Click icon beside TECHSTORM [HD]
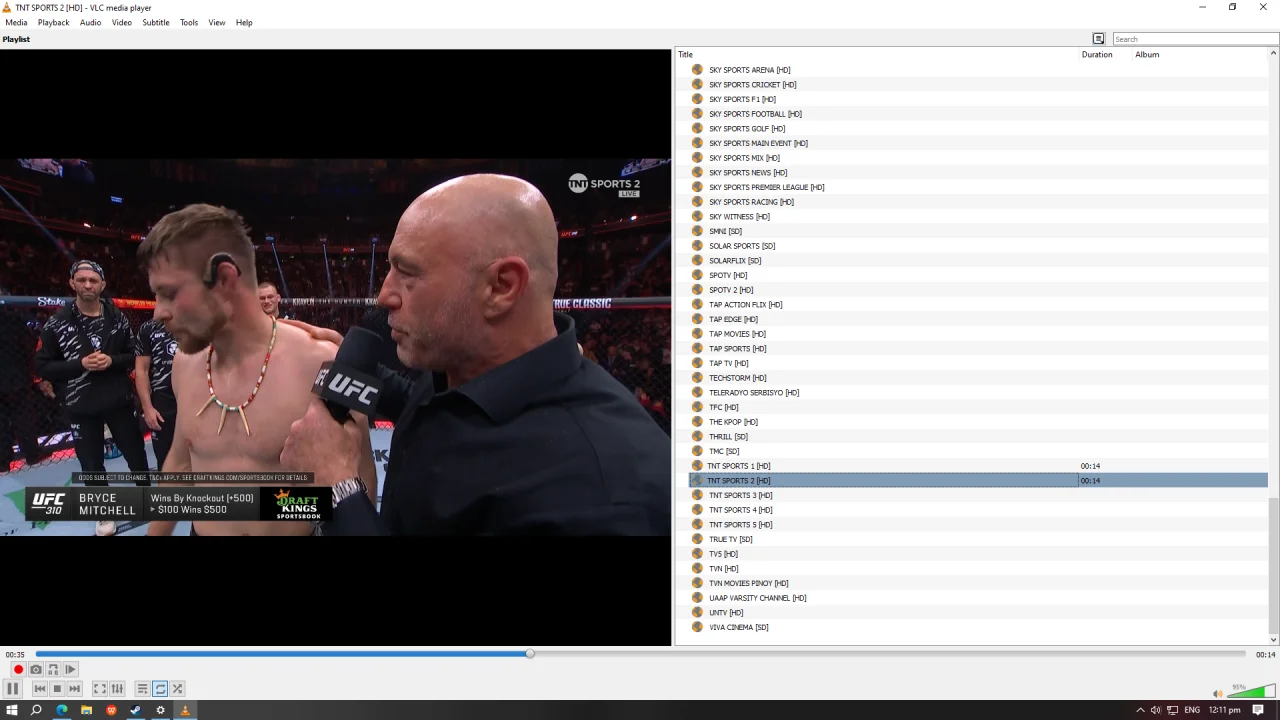1280x720 pixels. [x=698, y=378]
